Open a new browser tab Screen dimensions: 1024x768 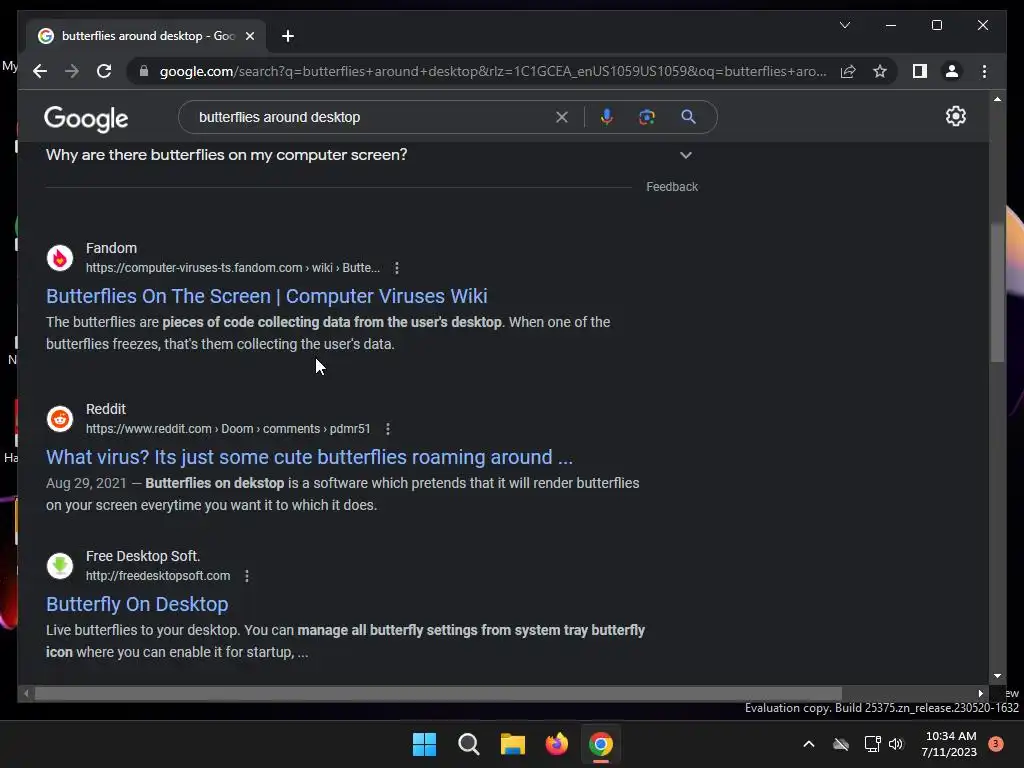coord(287,36)
